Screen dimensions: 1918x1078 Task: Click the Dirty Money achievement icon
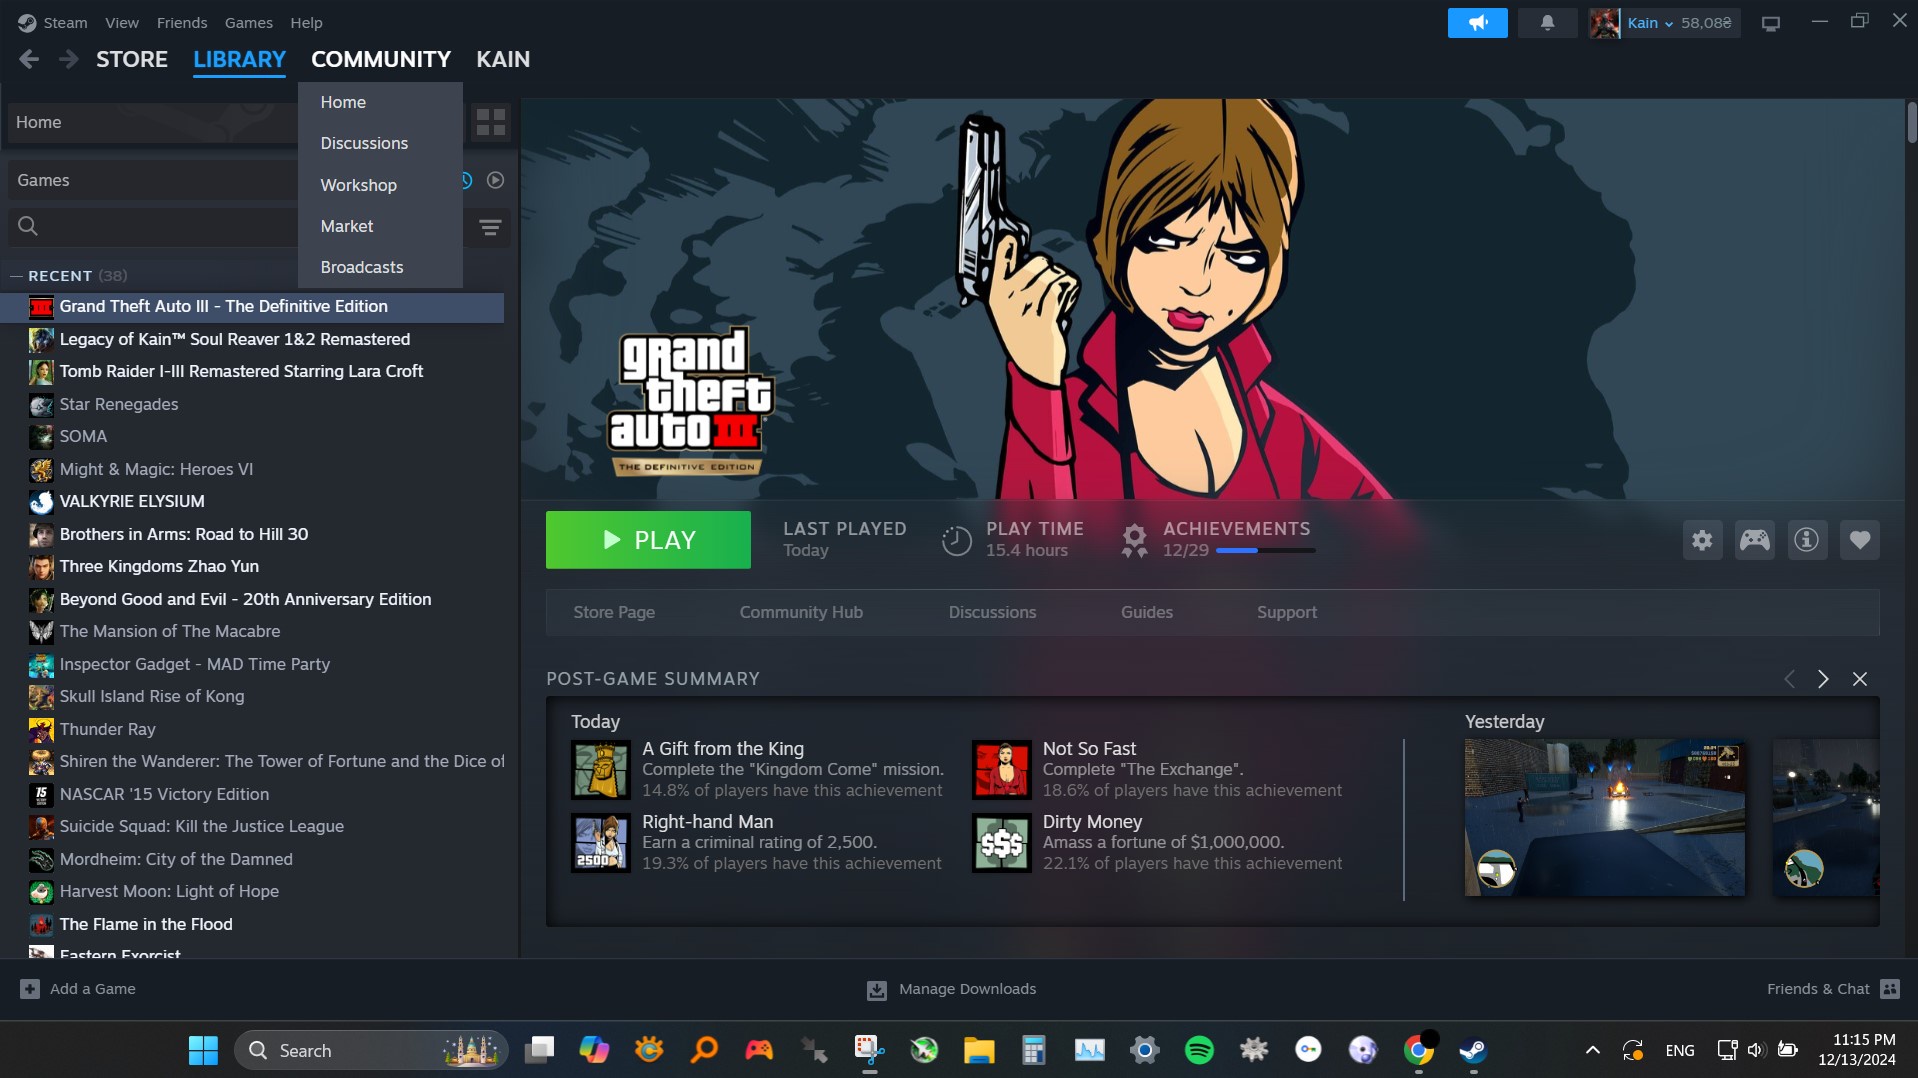[1001, 842]
